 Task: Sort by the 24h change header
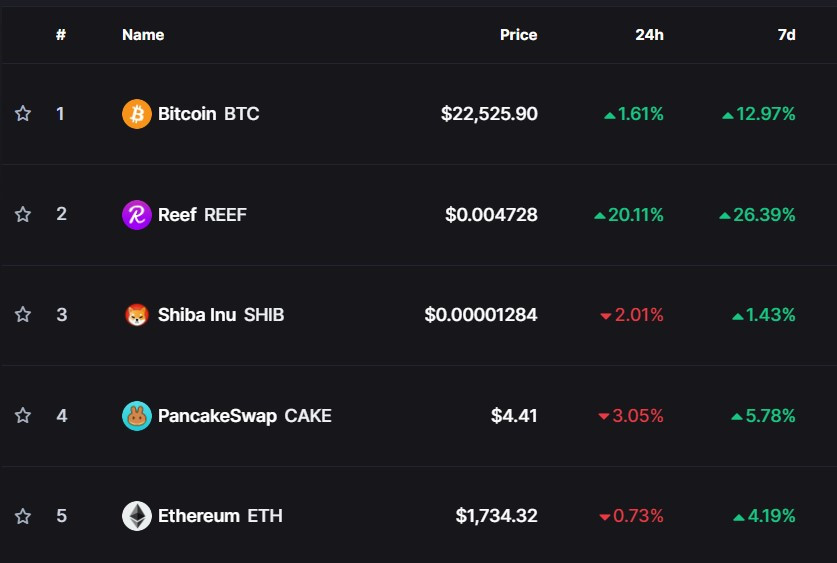[x=649, y=35]
